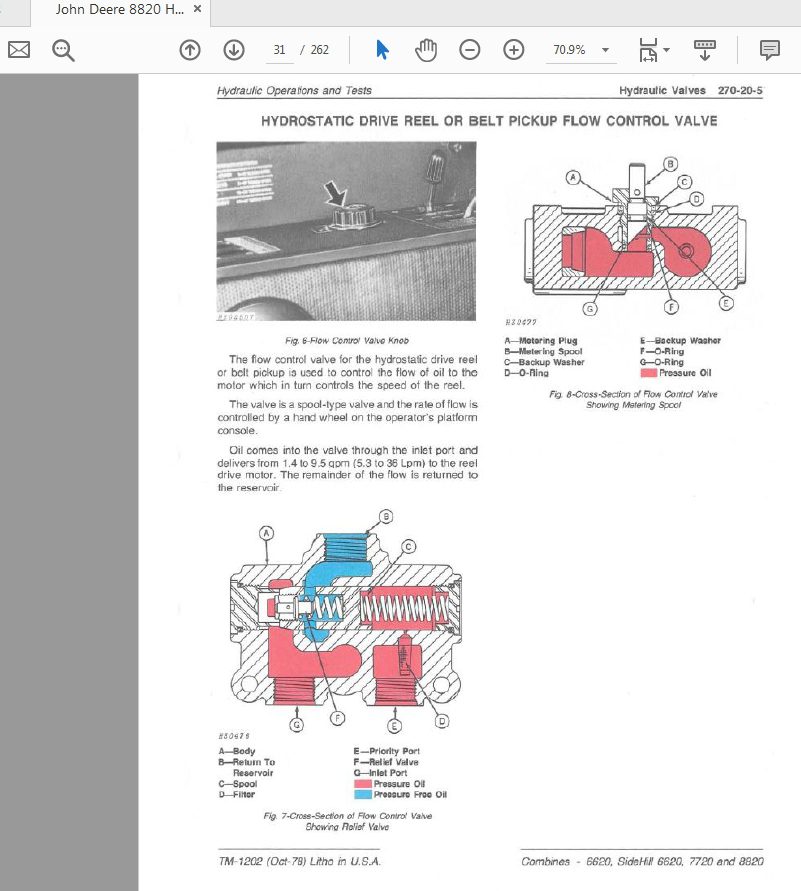
Task: Click the 'E—Priority Port' legend entry
Action: (x=386, y=751)
